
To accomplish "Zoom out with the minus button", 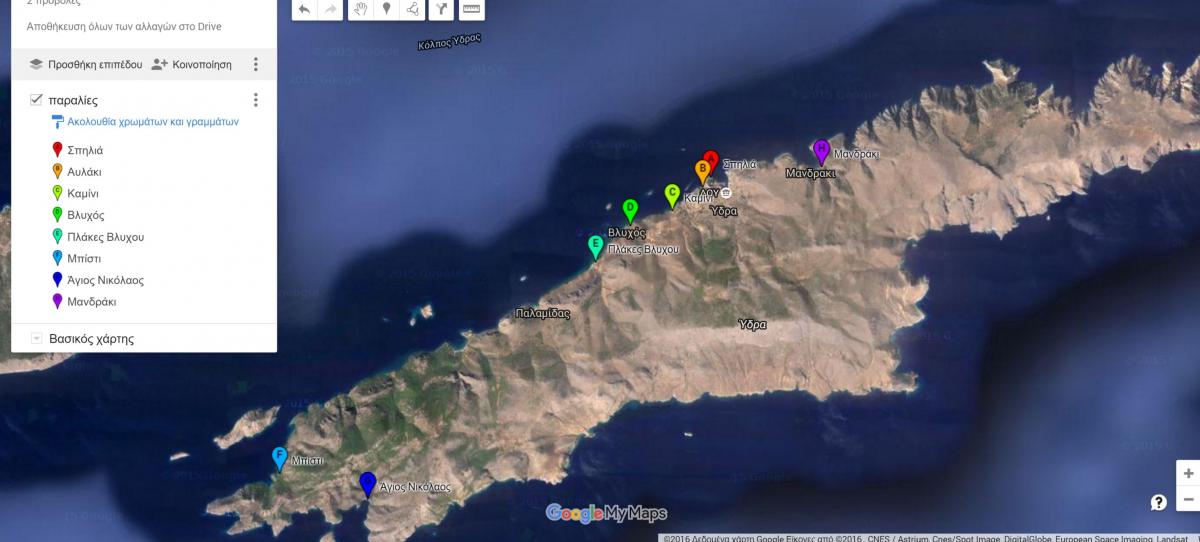I will point(1188,499).
